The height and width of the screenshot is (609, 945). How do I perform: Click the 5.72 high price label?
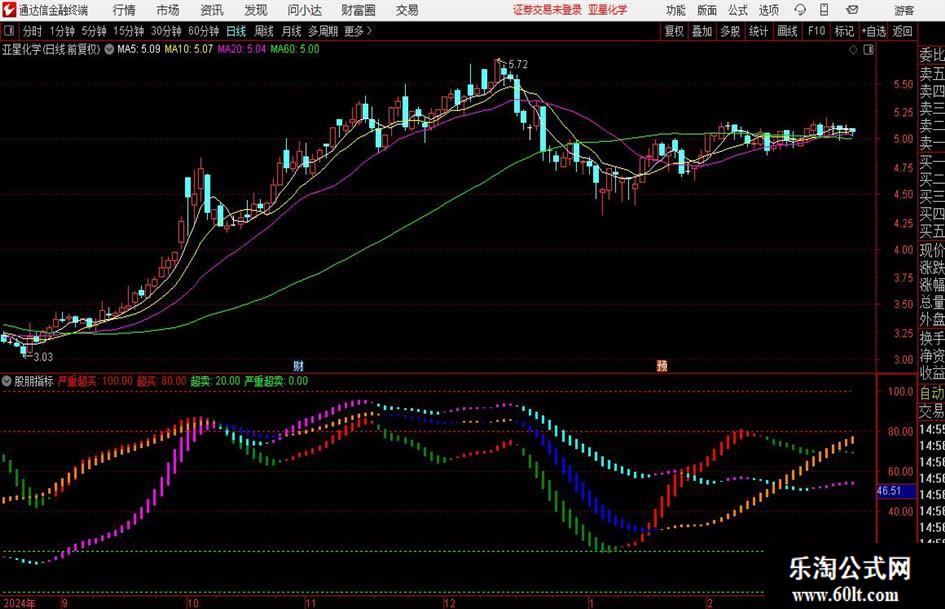point(518,65)
